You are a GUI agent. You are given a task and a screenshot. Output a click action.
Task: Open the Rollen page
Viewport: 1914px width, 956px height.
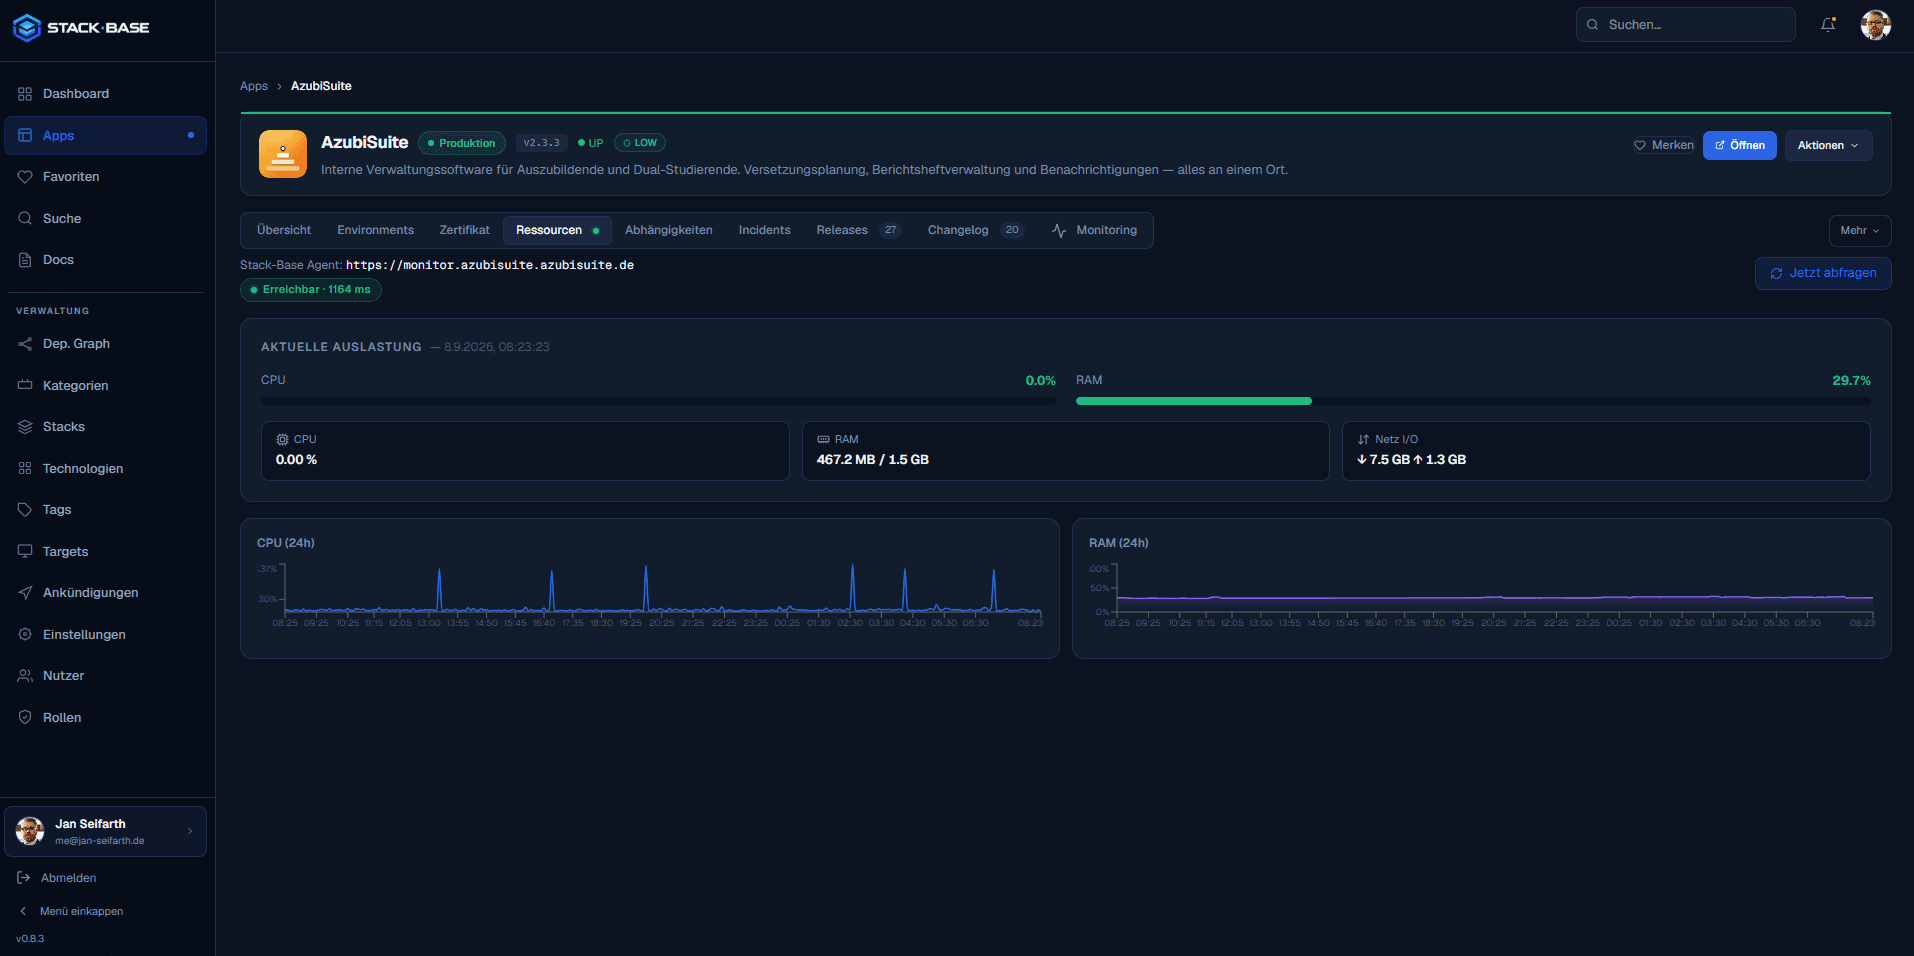click(x=105, y=718)
